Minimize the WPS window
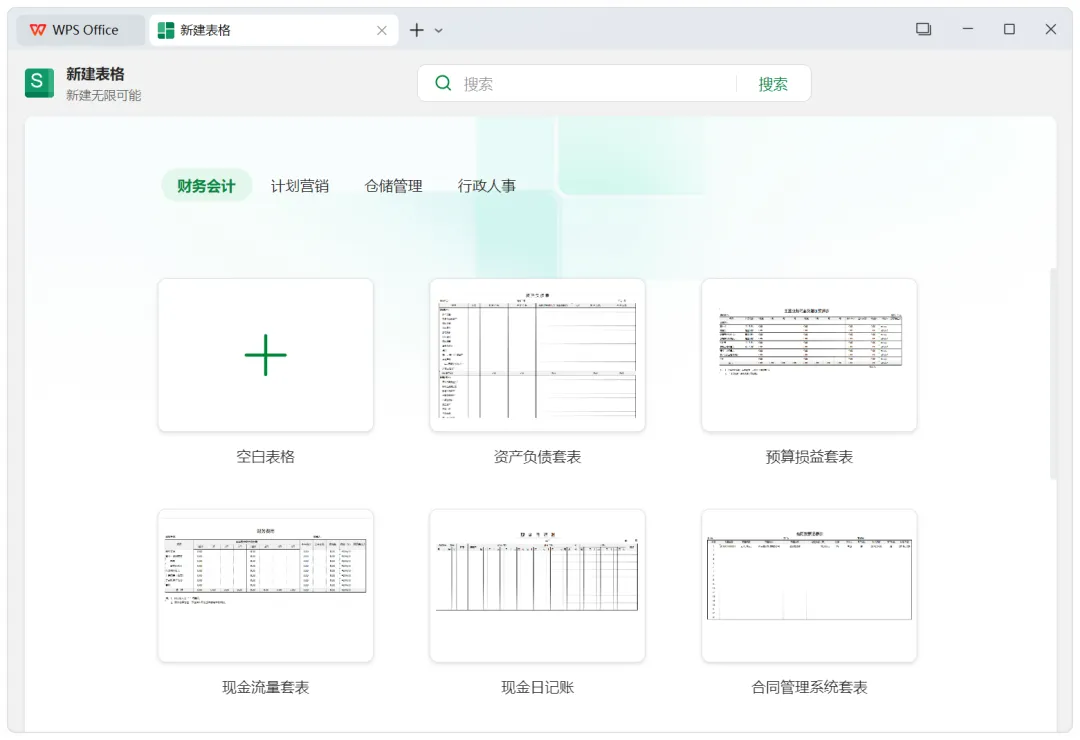1080x740 pixels. tap(968, 29)
